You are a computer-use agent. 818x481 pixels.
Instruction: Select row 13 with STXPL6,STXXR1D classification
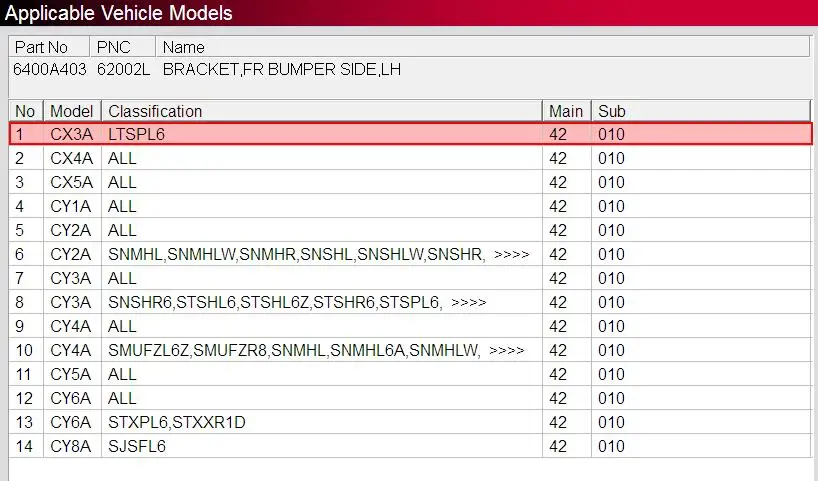tap(411, 422)
